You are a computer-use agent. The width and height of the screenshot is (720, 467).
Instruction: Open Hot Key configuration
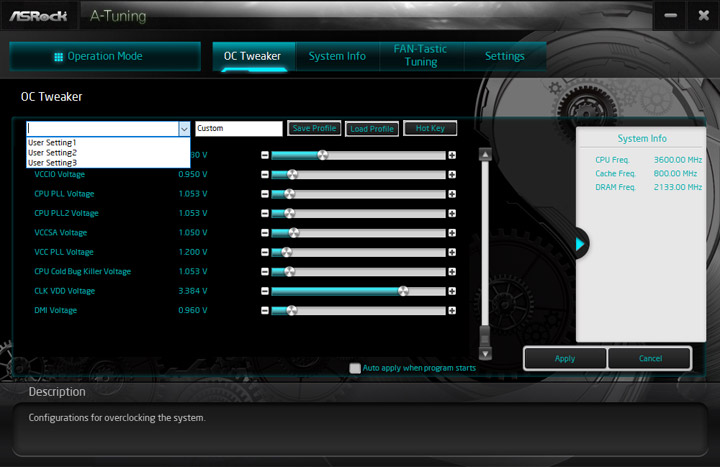tap(430, 129)
